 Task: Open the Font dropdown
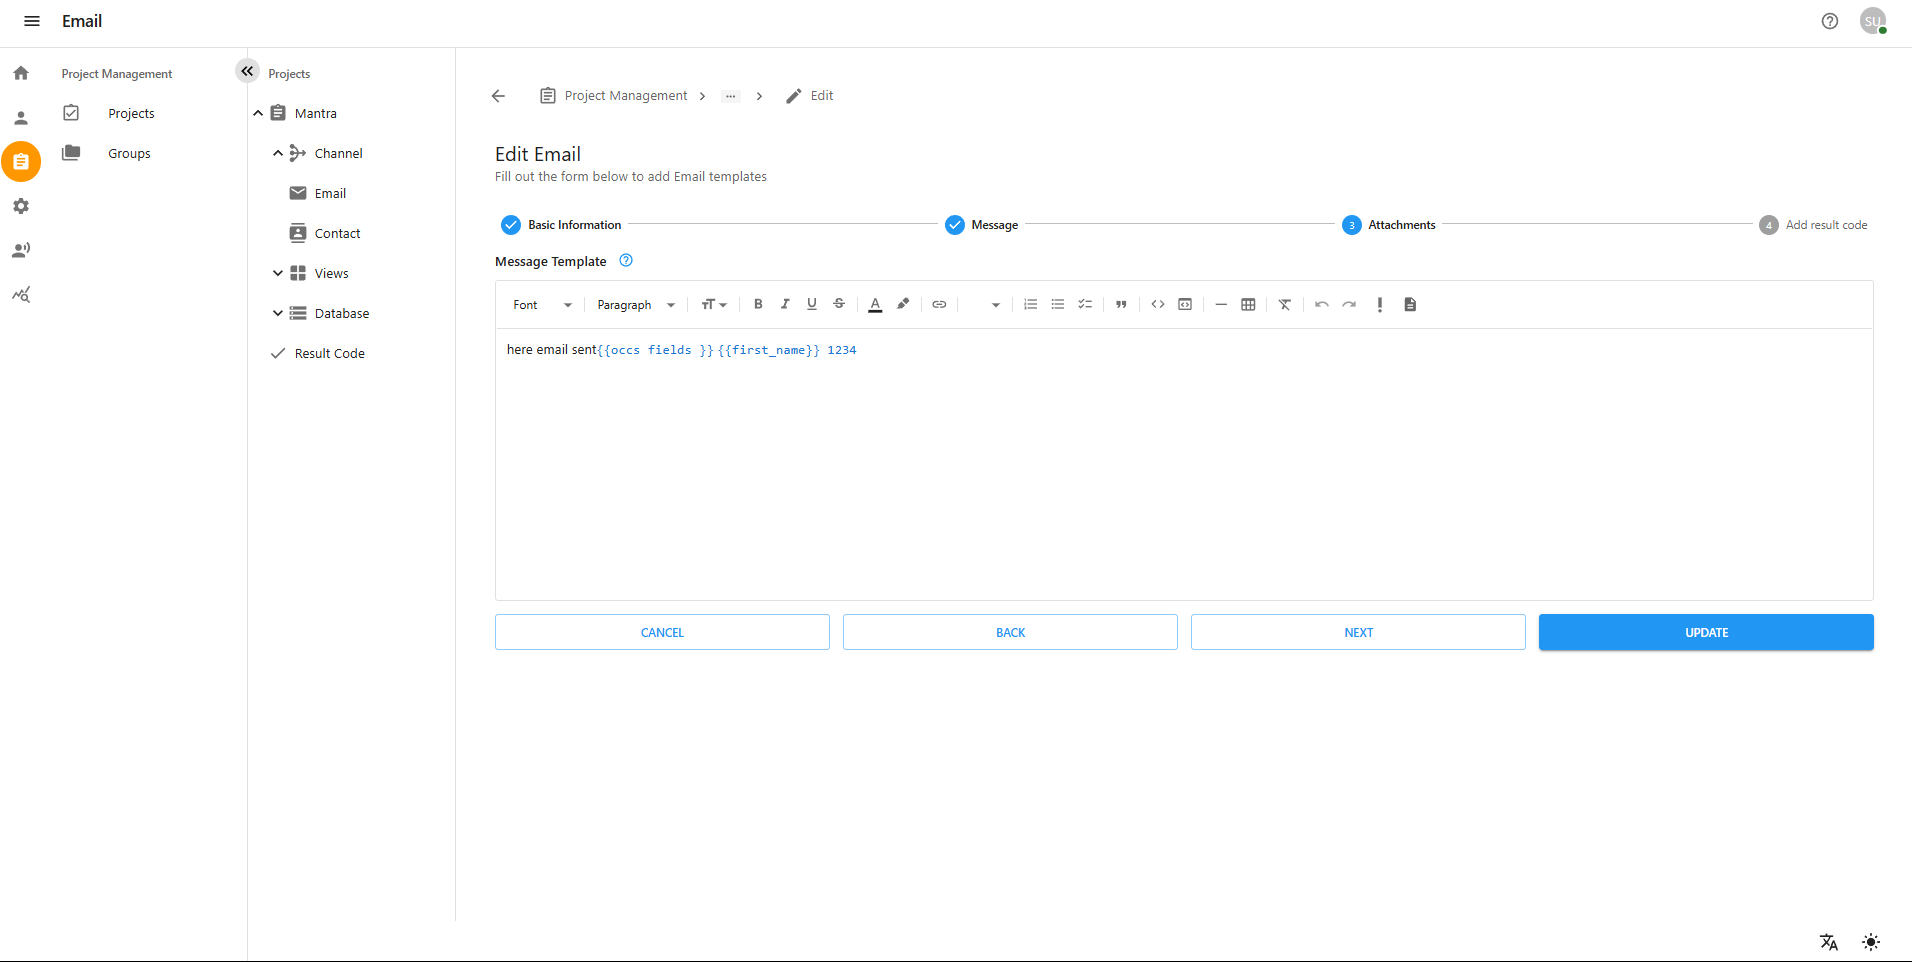(543, 305)
